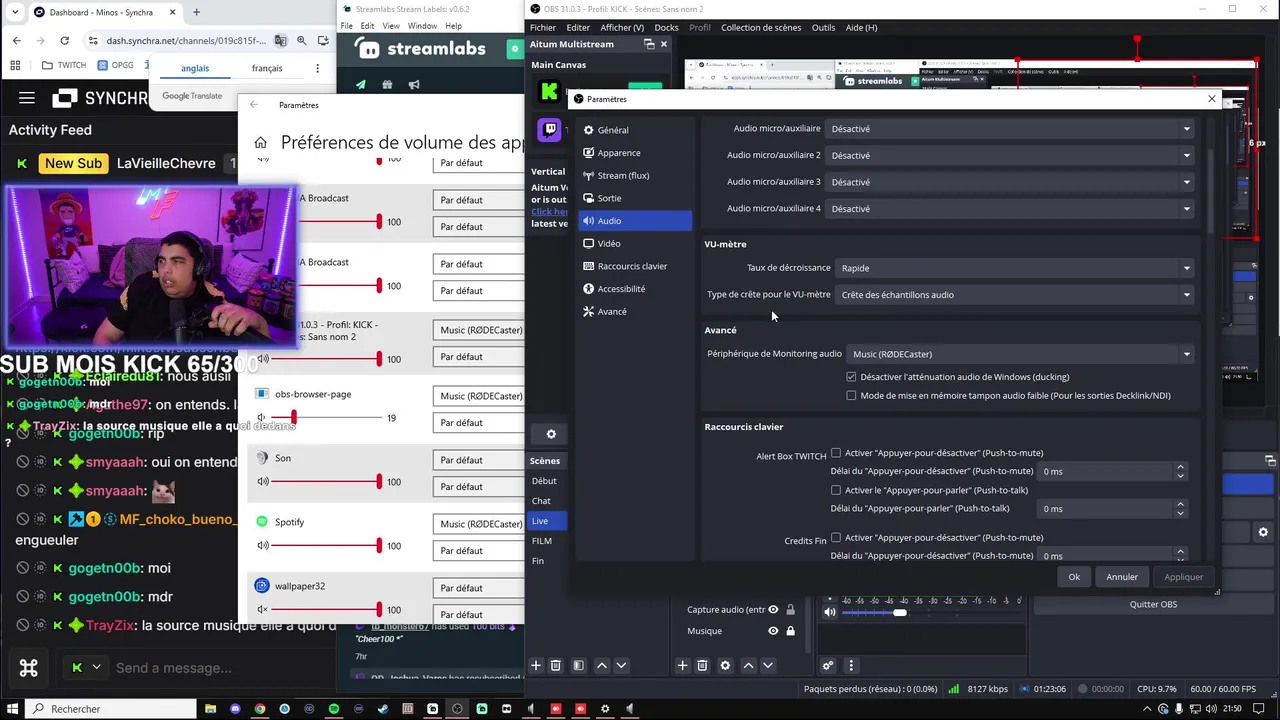Enable Push-to-mute for Credits Fin

(836, 537)
